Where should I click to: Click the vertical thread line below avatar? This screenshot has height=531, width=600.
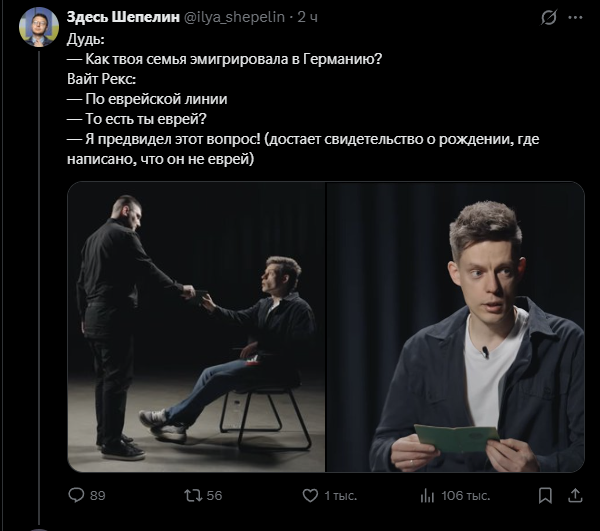point(39,287)
